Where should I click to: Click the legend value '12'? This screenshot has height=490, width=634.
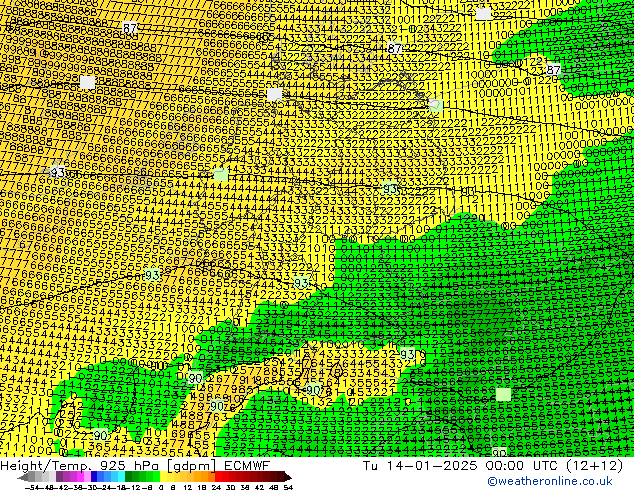click(x=188, y=487)
